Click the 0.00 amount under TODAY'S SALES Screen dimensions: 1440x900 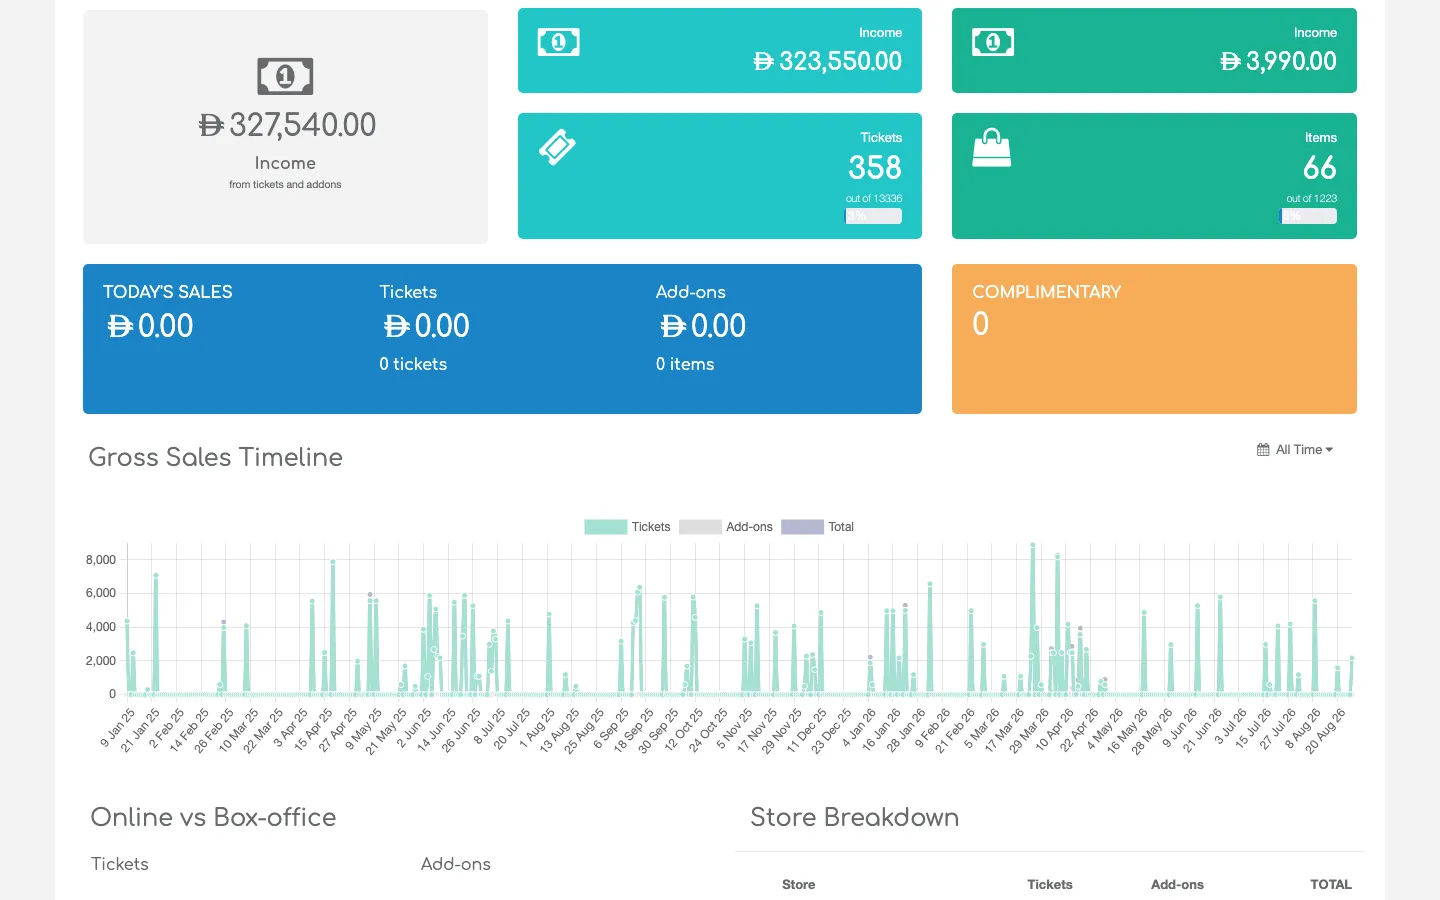tap(150, 326)
